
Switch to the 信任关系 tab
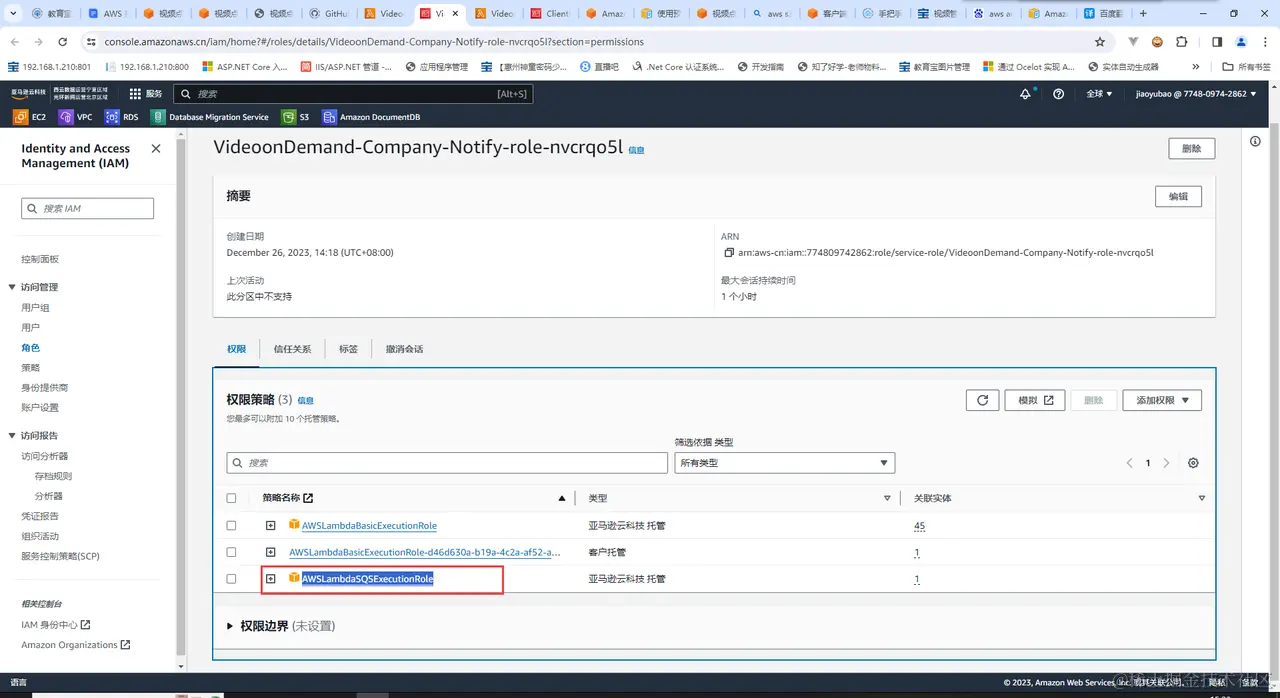coord(292,349)
